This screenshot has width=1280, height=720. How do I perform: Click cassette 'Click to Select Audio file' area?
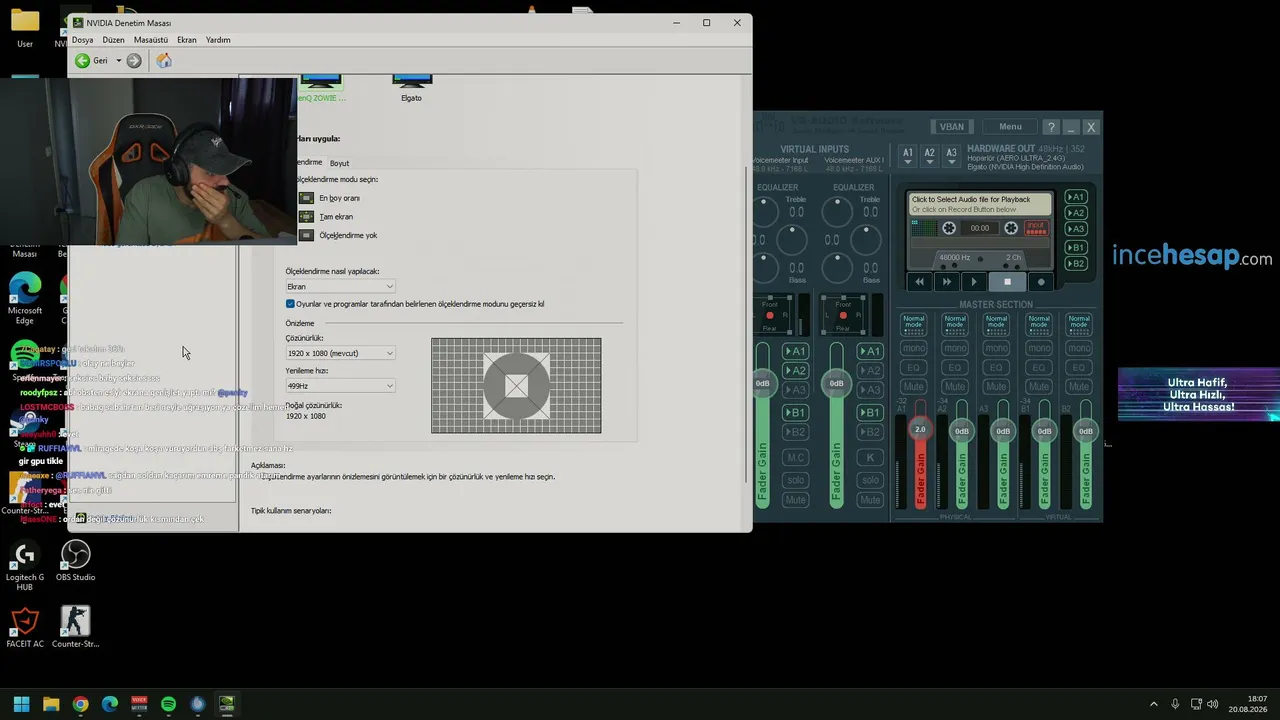(x=980, y=204)
